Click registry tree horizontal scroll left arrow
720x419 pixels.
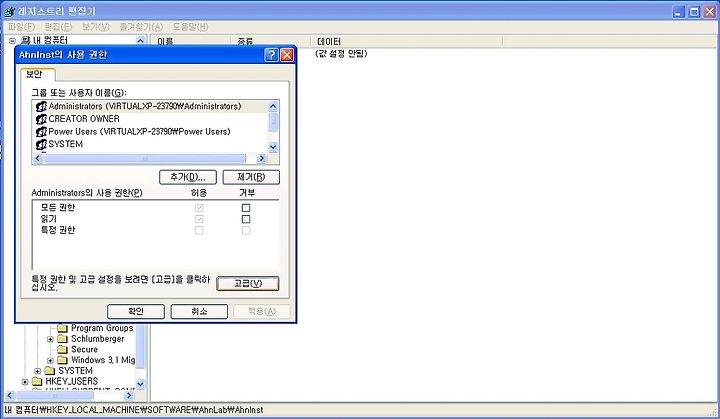point(10,395)
